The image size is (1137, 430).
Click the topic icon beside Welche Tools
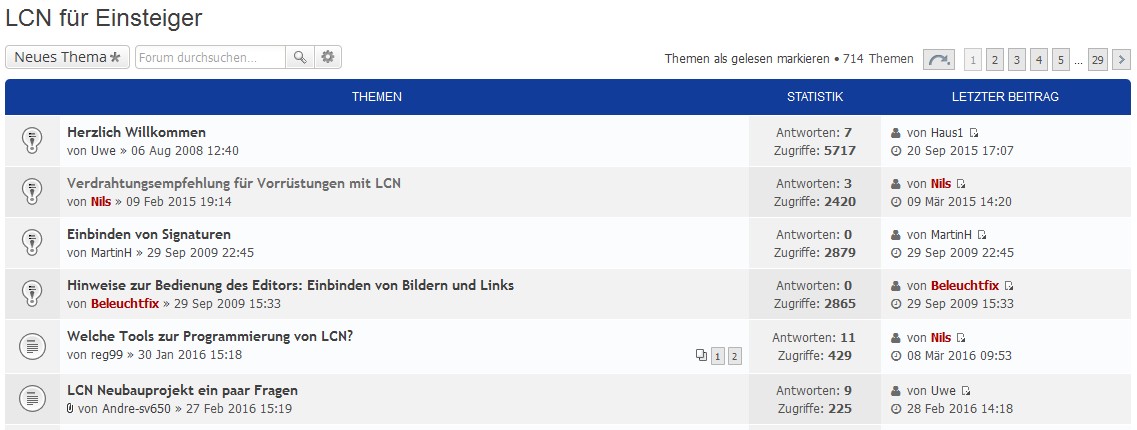click(31, 346)
